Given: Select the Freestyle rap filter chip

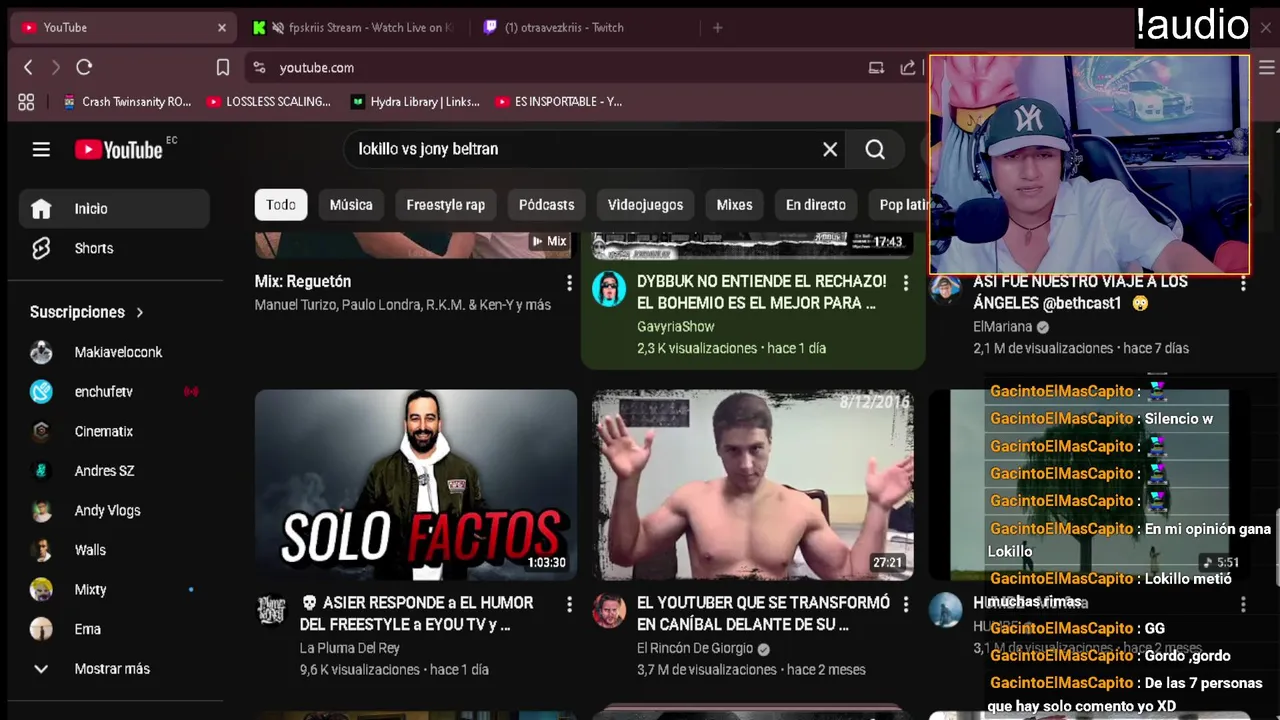Looking at the screenshot, I should point(446,204).
